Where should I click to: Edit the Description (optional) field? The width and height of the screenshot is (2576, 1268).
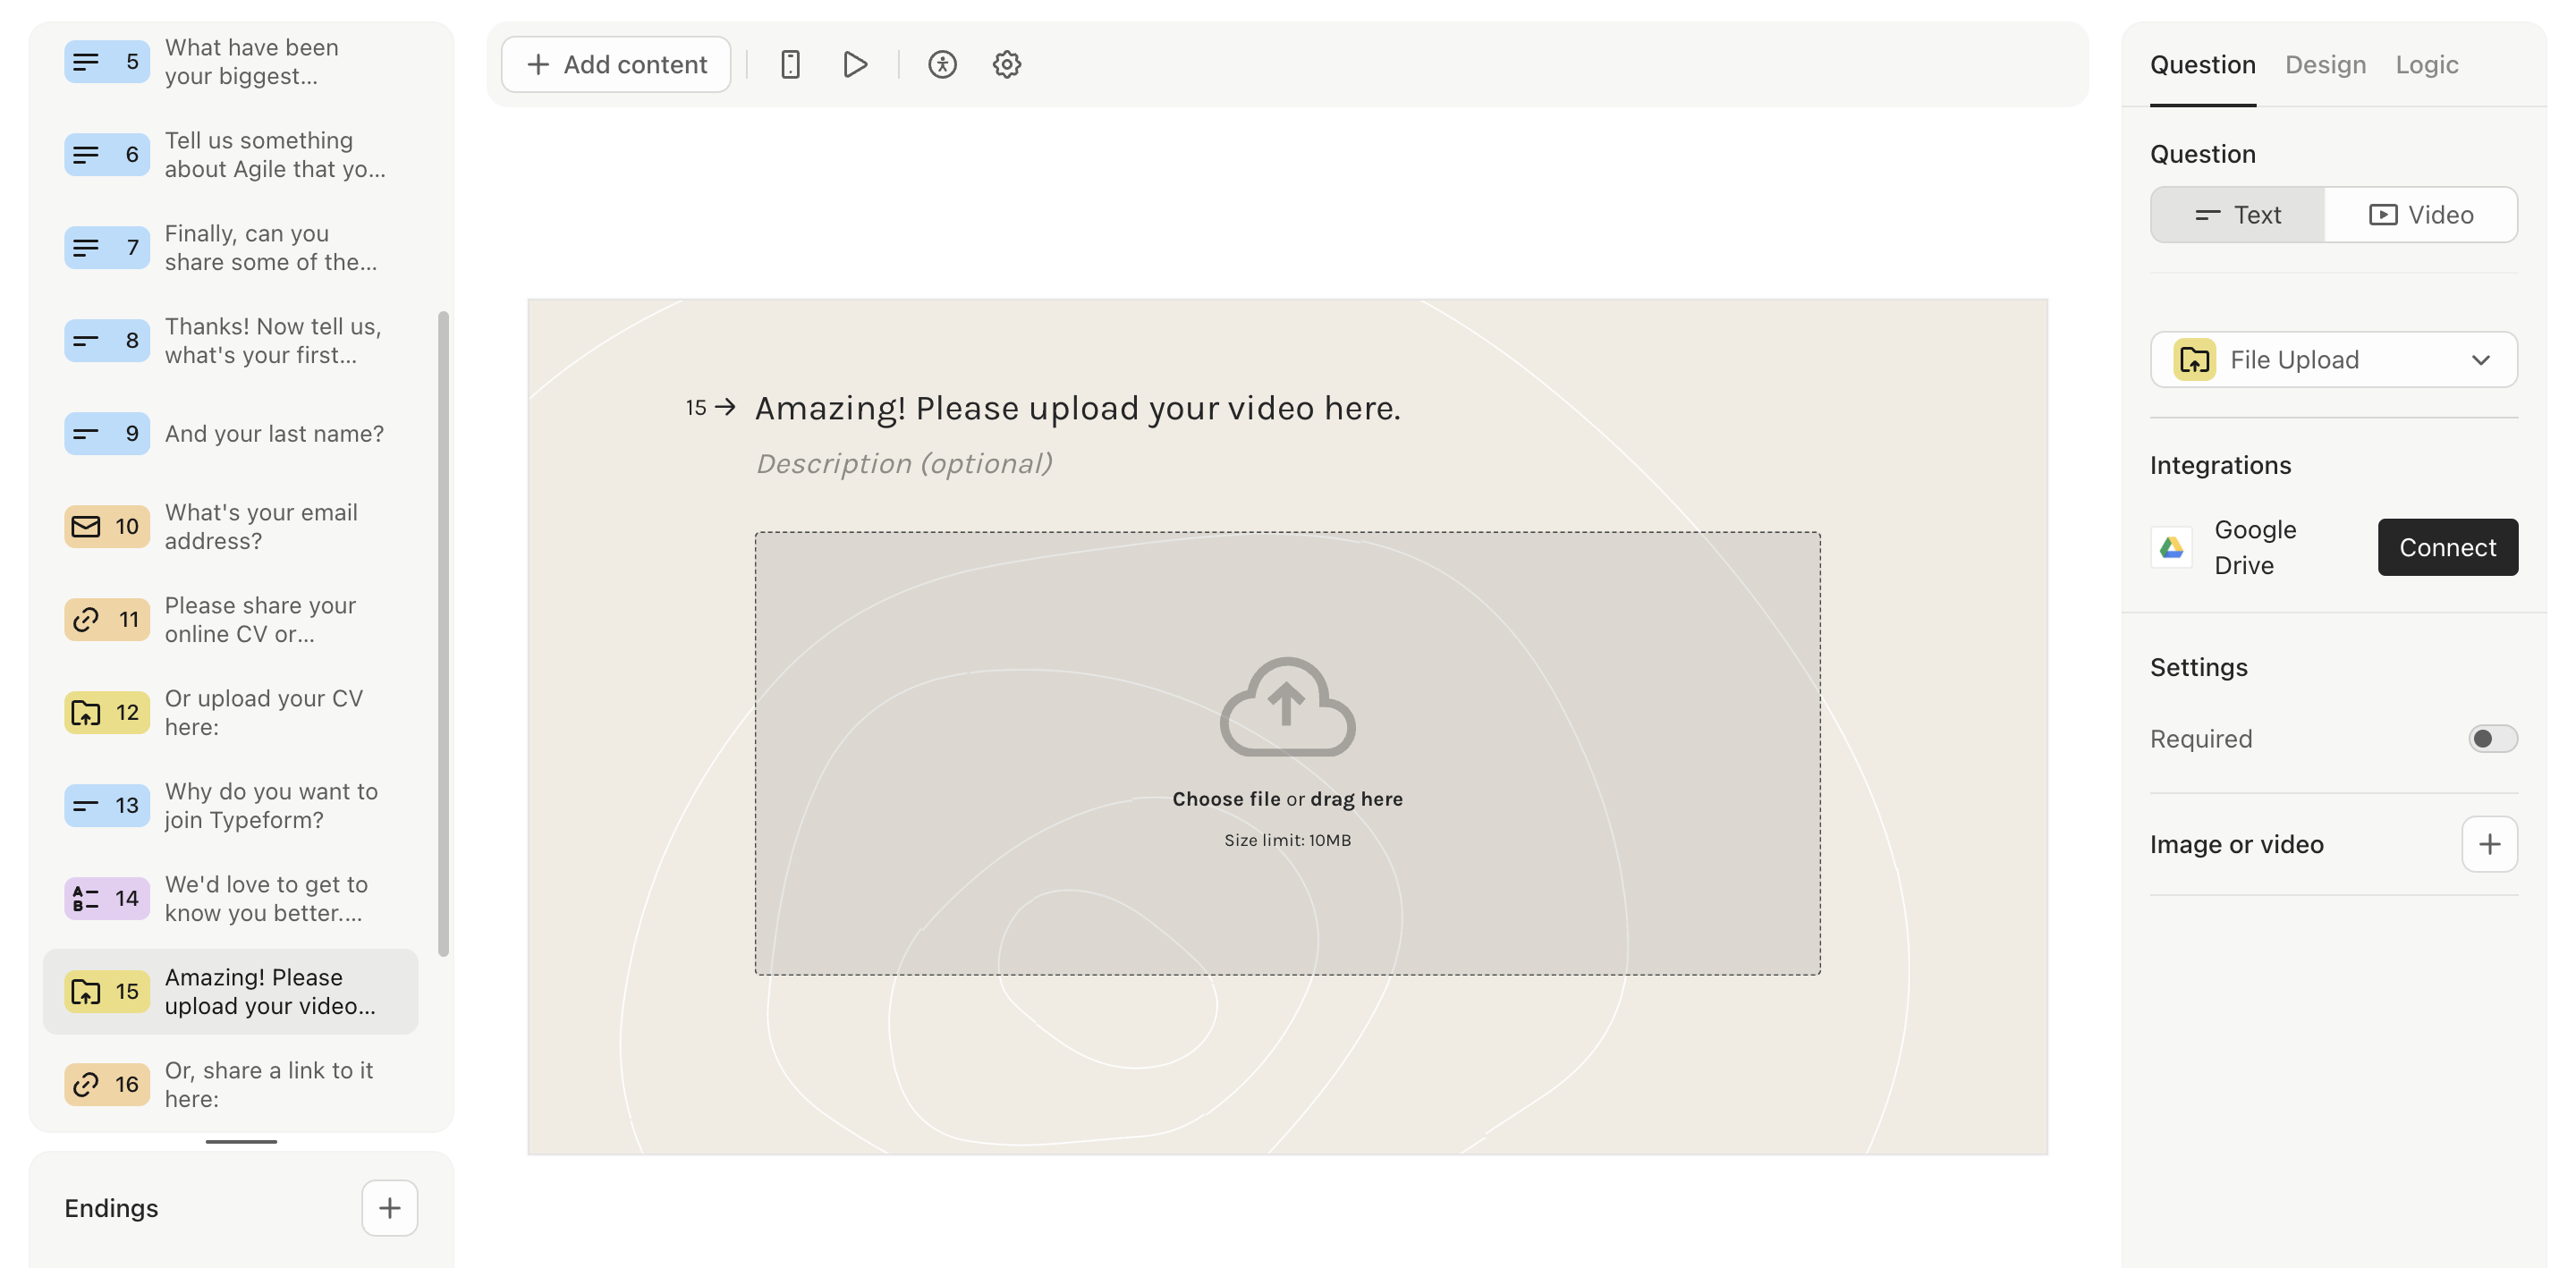(x=903, y=464)
